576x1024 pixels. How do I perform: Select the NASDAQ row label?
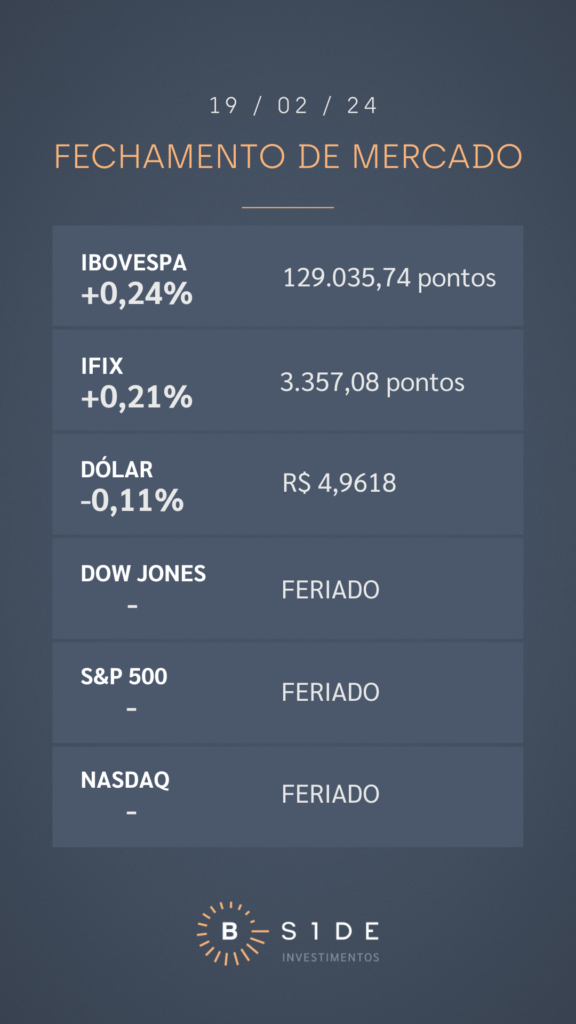click(125, 780)
